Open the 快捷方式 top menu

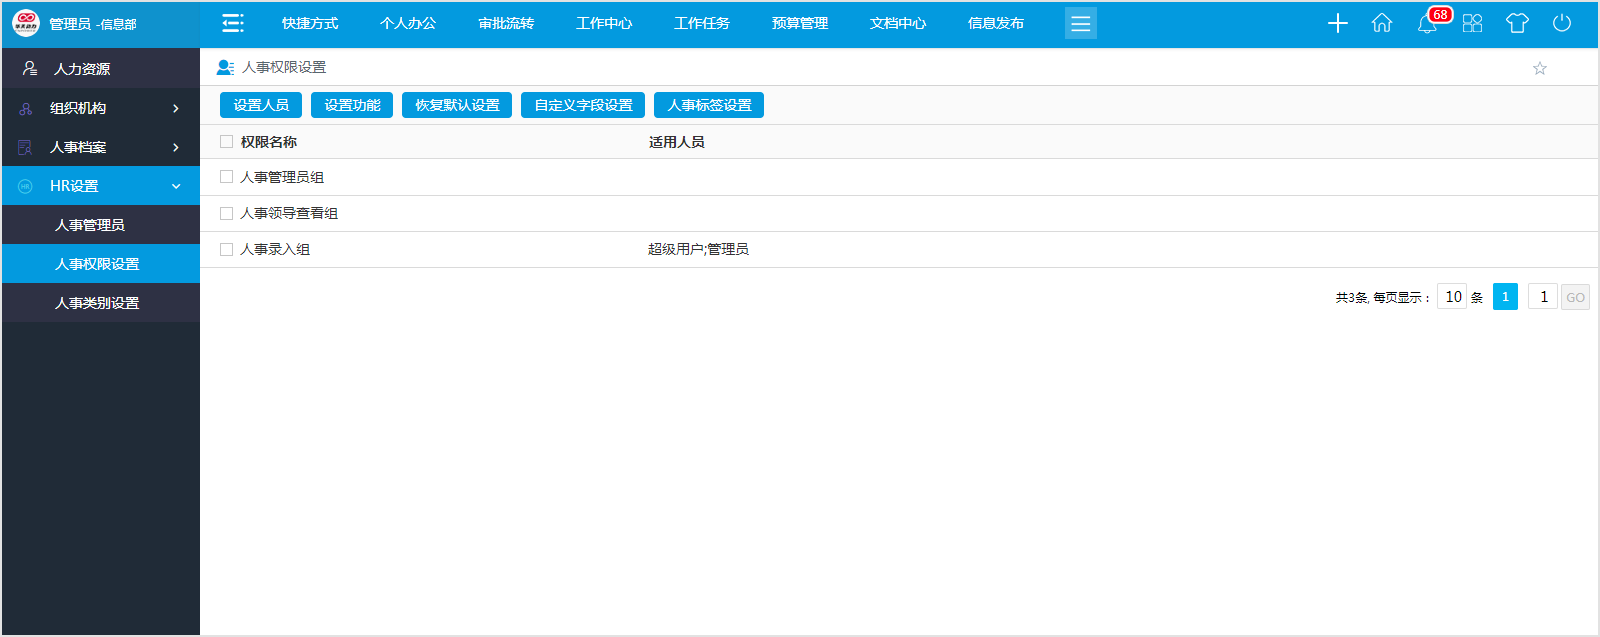pos(310,23)
